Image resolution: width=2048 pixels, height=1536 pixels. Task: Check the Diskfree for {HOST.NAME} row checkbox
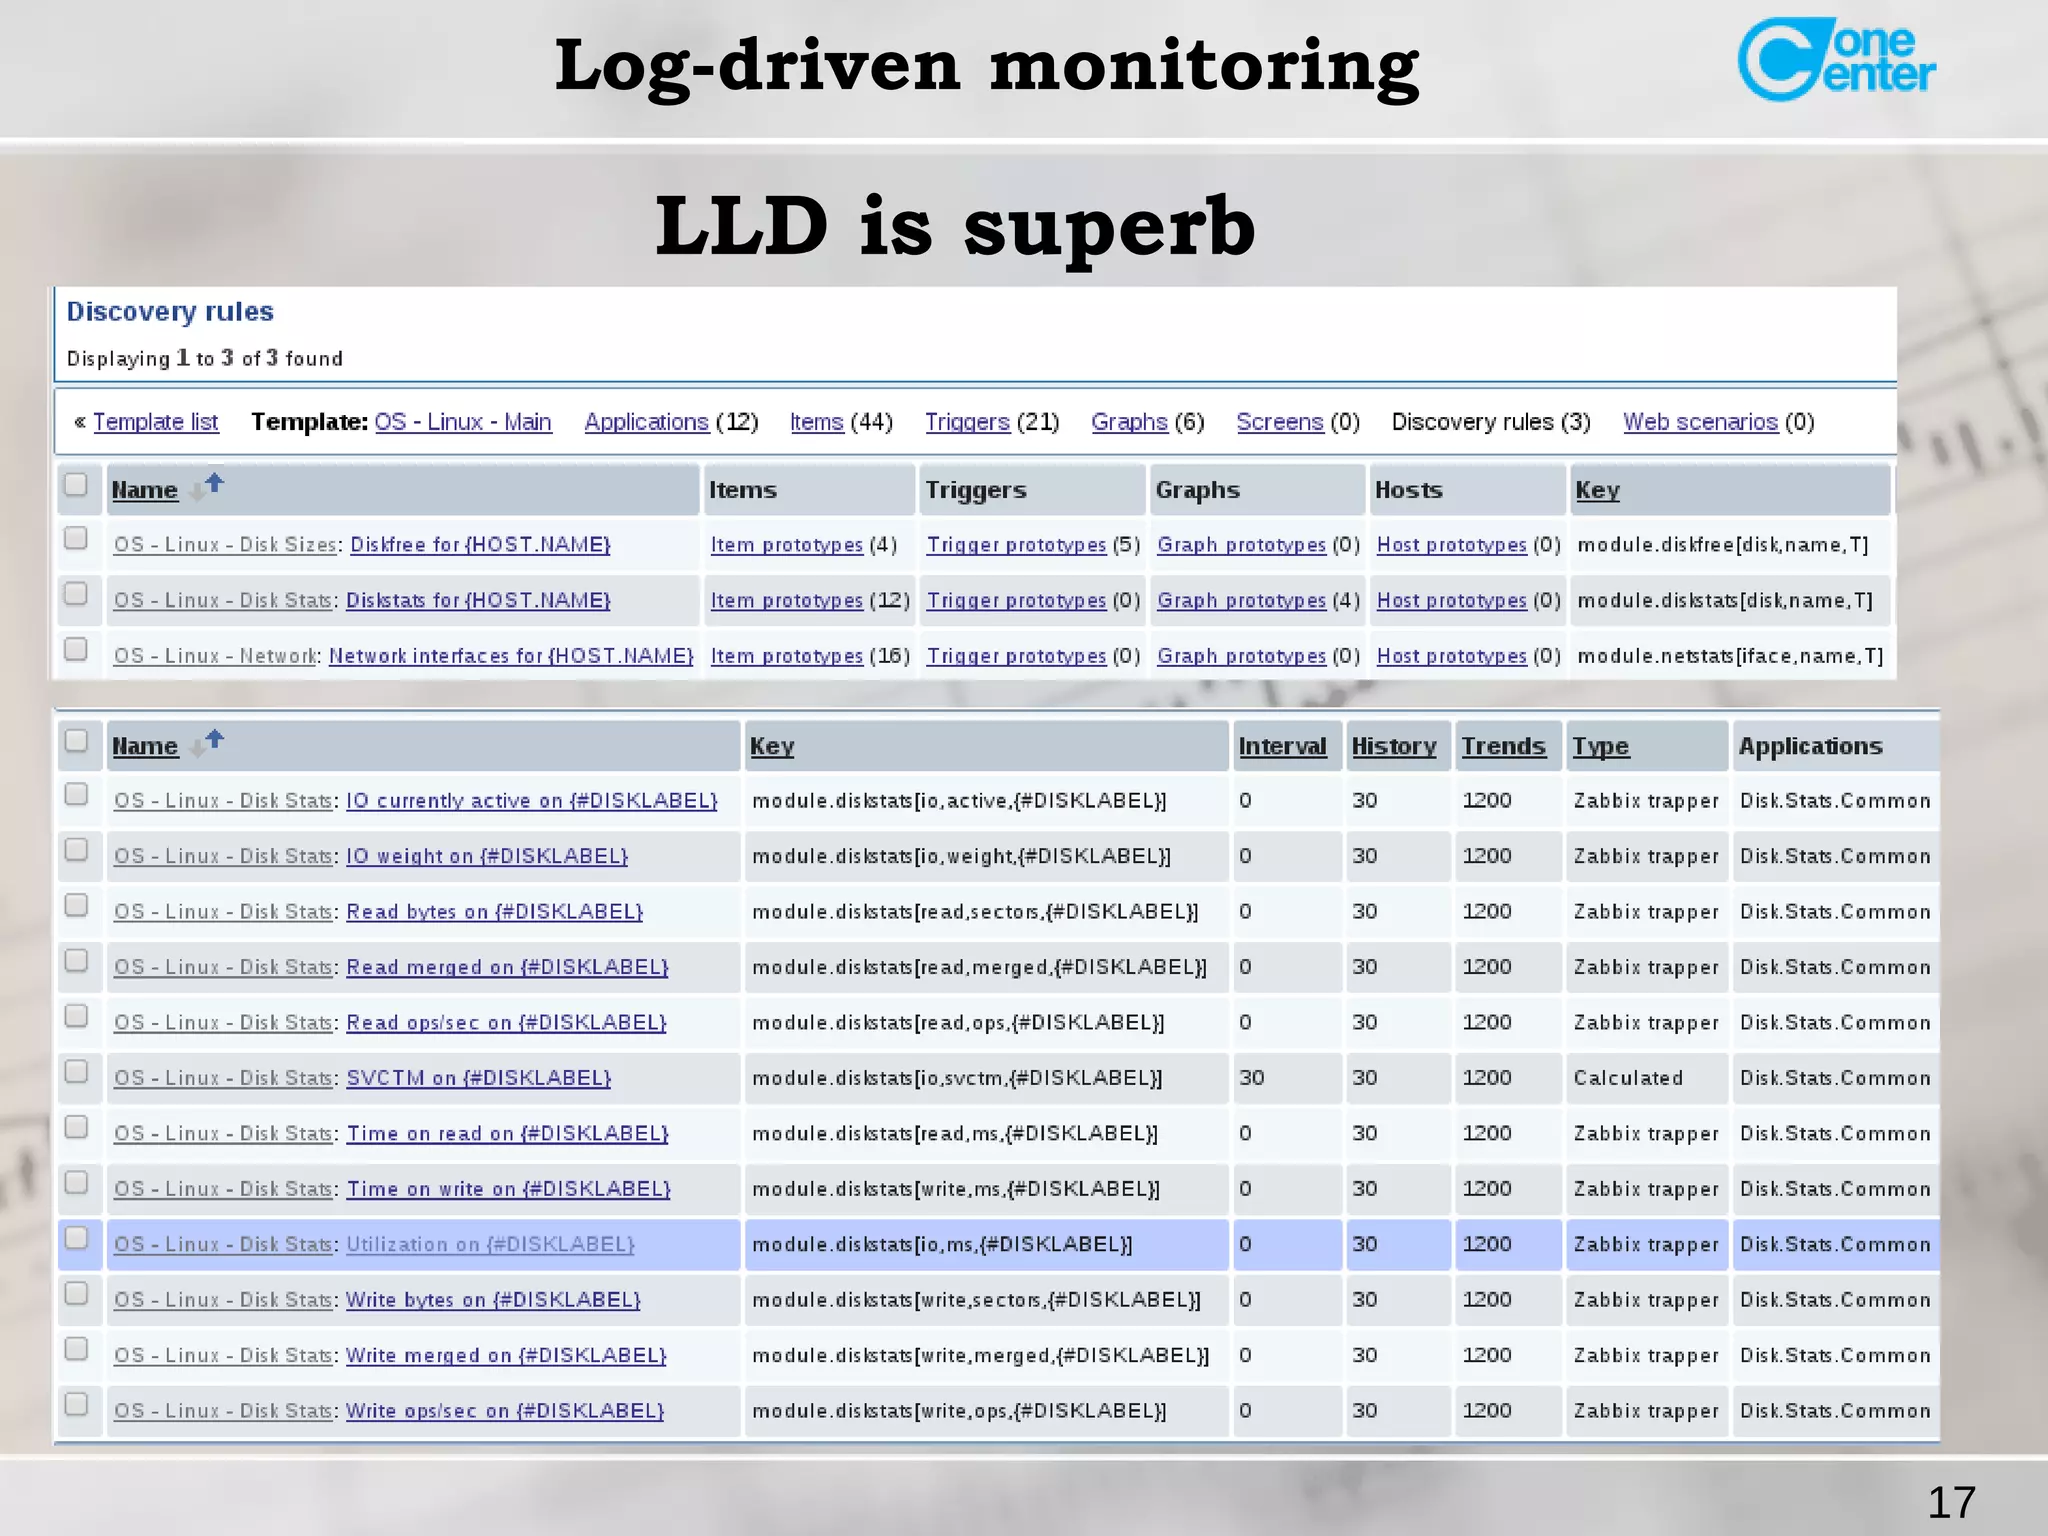click(x=76, y=538)
